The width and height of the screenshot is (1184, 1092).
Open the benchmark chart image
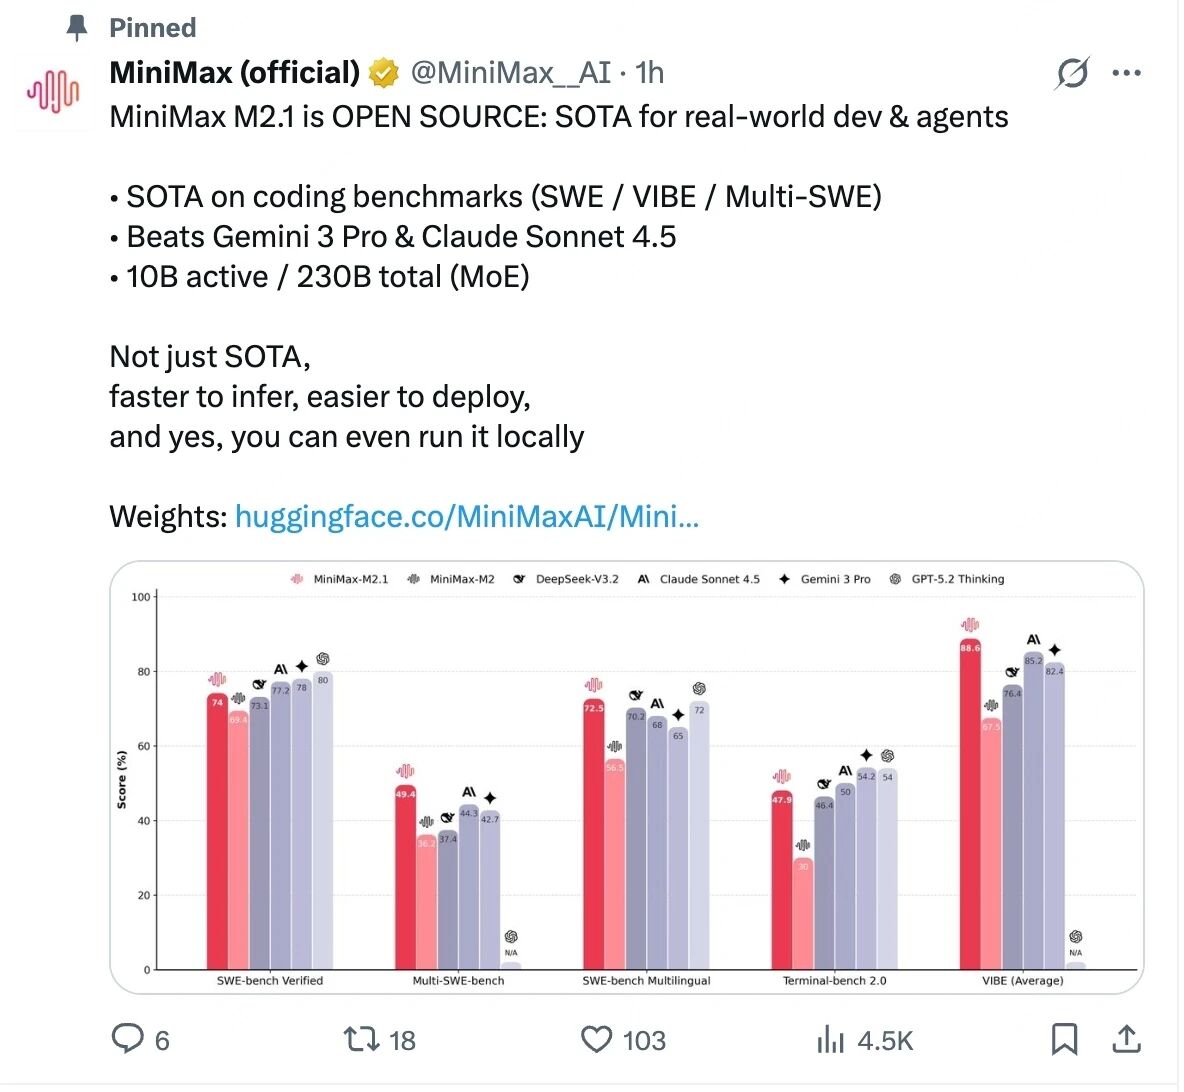(x=626, y=777)
